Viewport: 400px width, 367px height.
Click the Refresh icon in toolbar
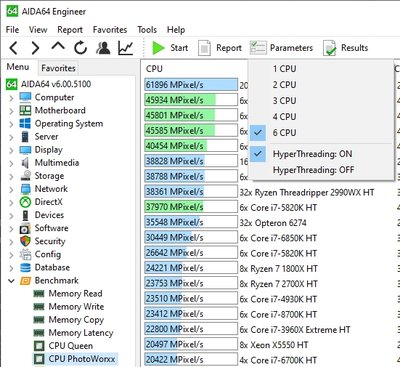80,48
